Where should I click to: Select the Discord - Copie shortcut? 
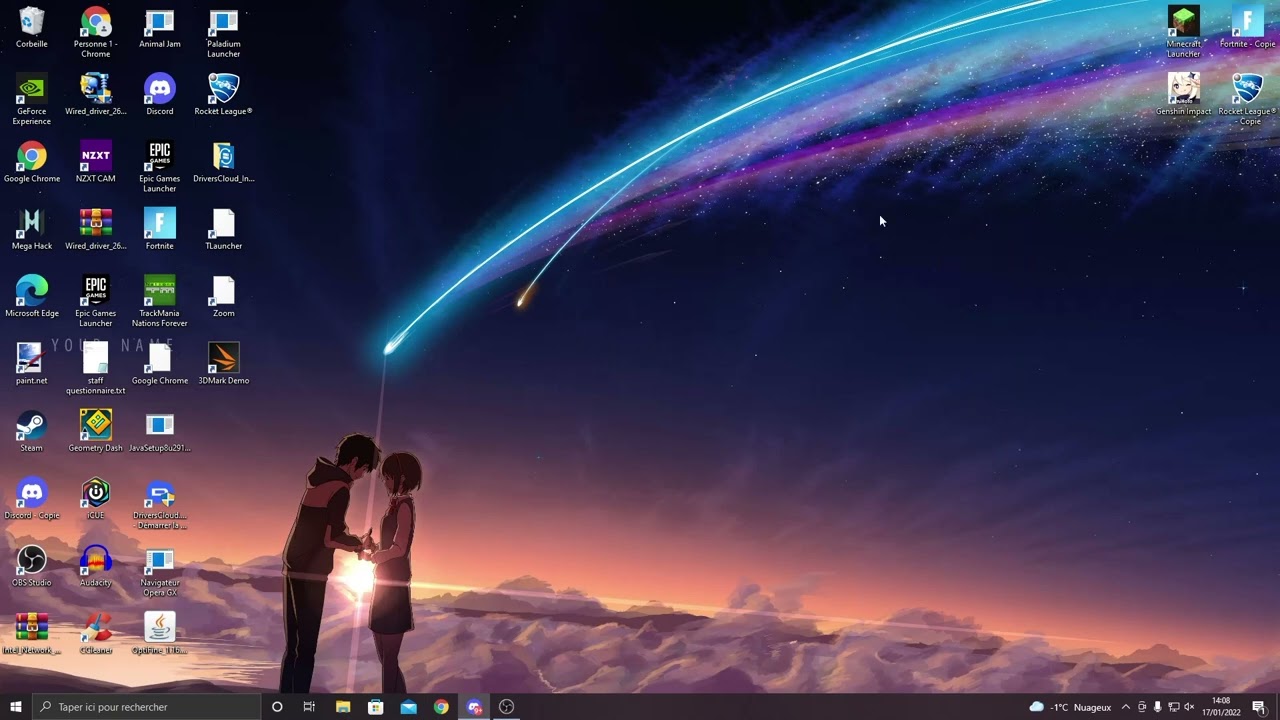coord(31,498)
